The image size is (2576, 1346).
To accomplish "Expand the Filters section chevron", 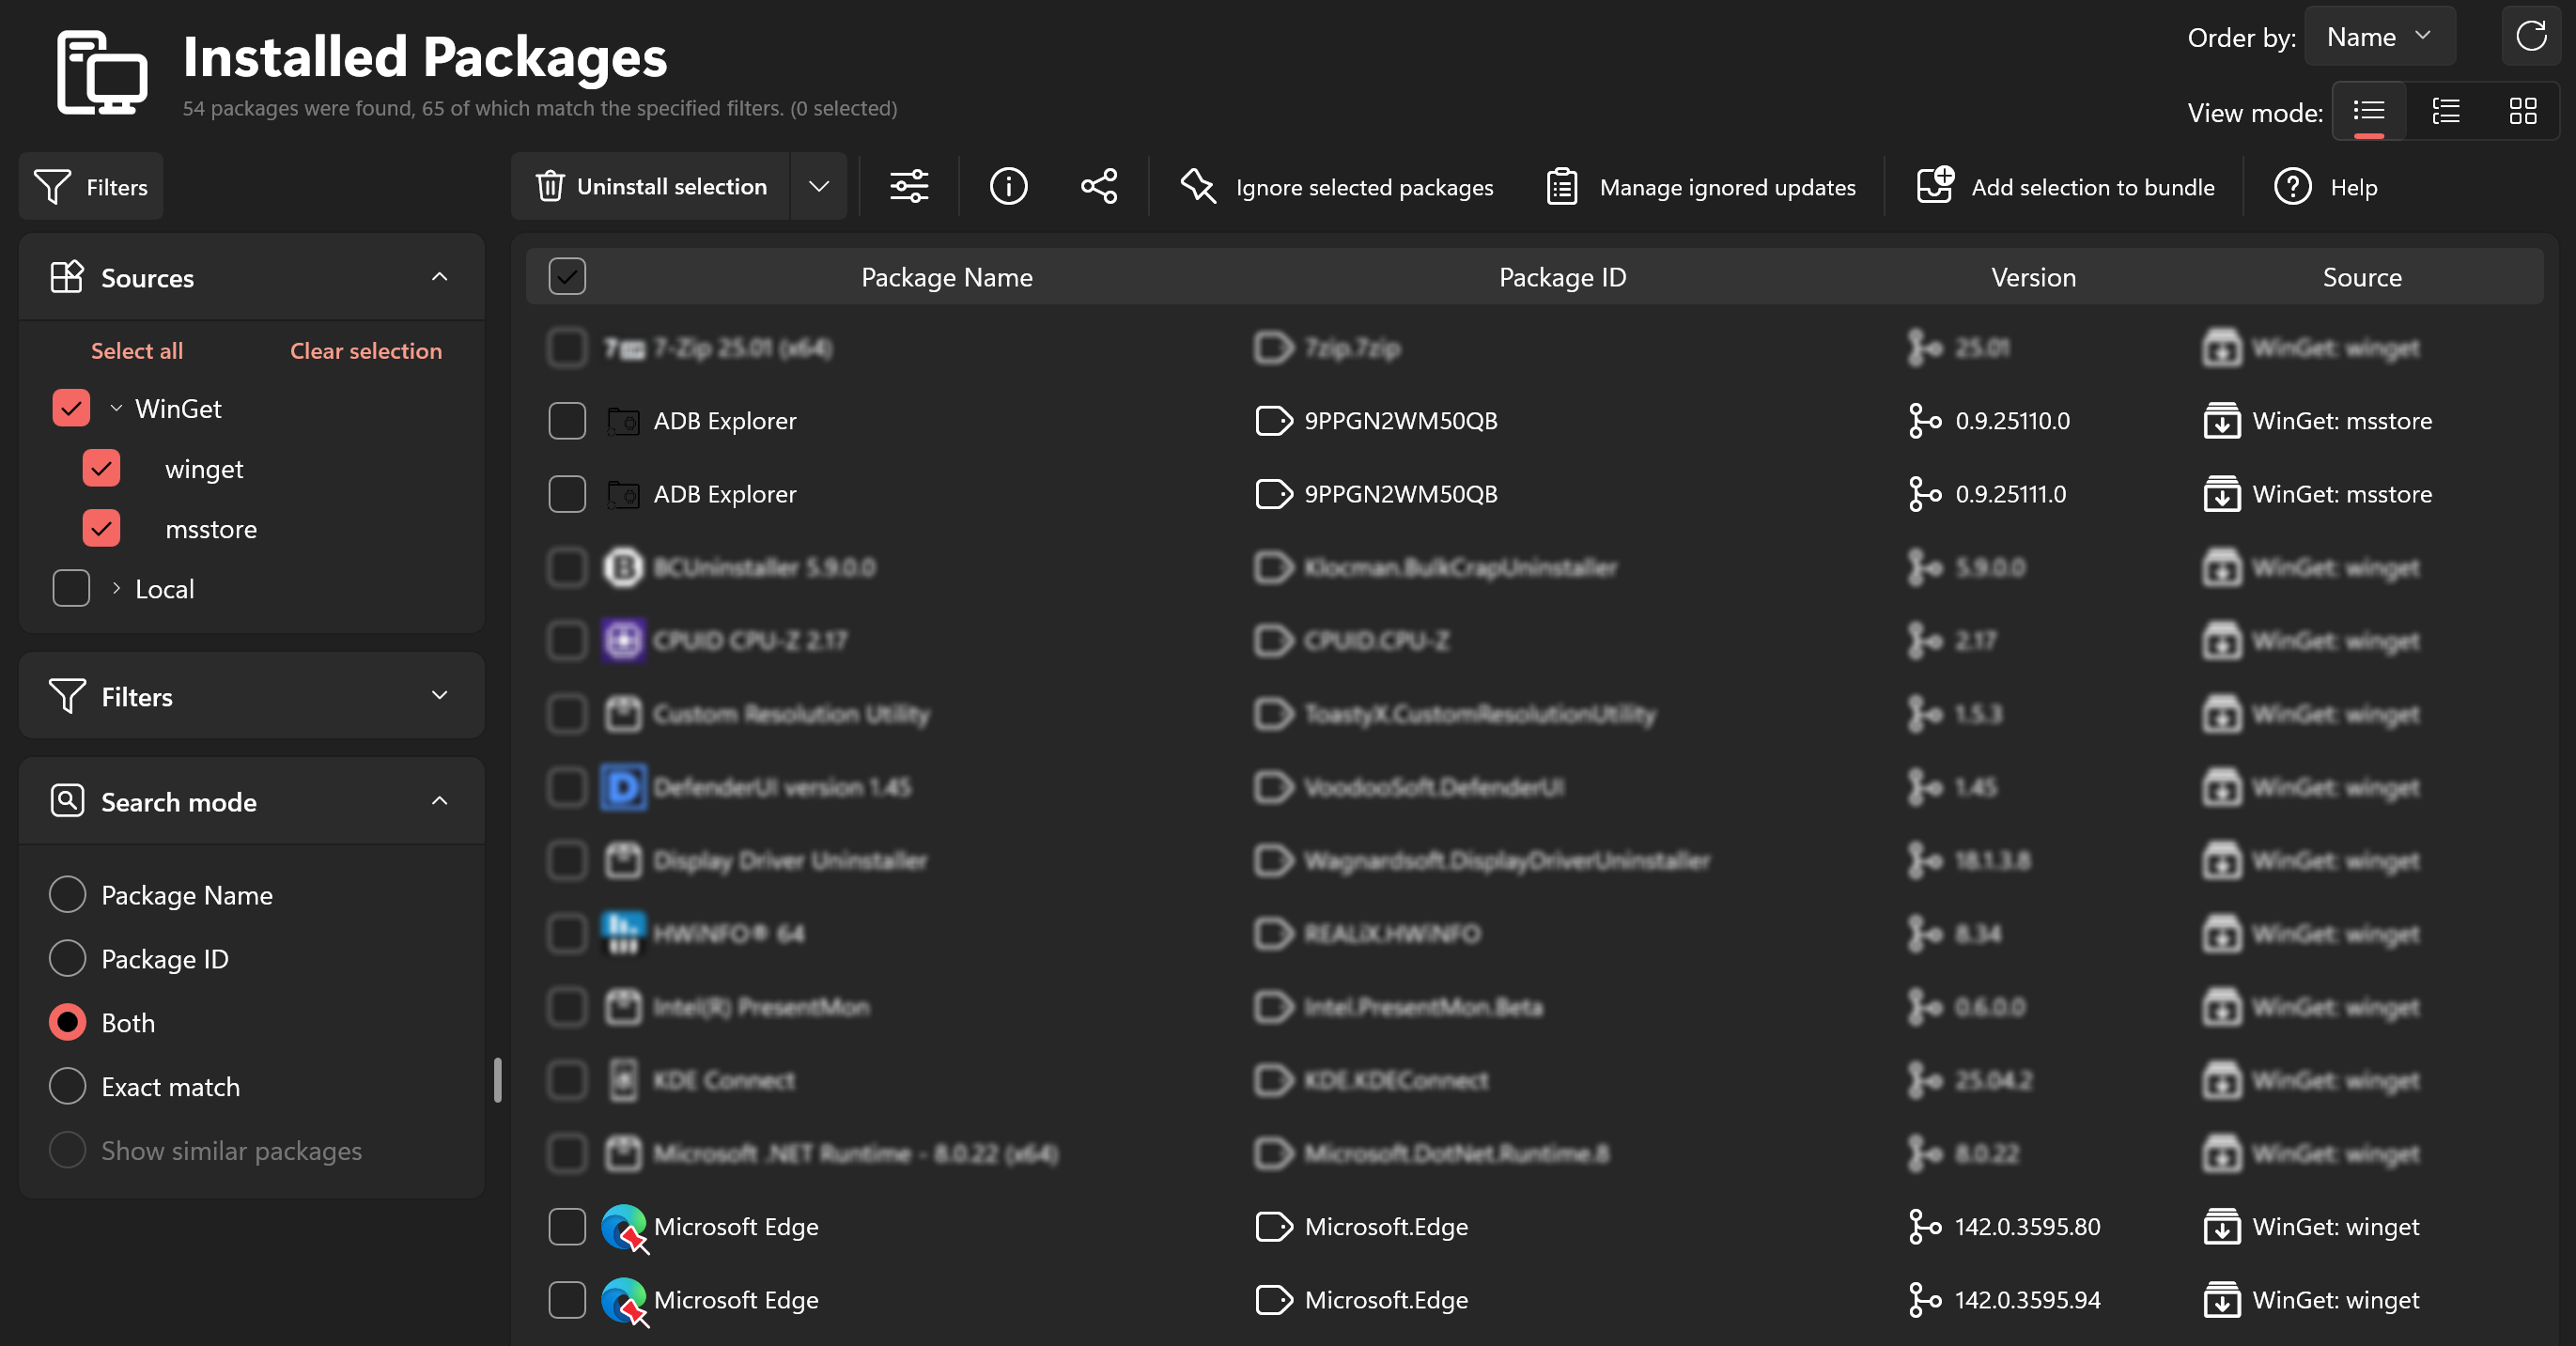I will point(439,696).
